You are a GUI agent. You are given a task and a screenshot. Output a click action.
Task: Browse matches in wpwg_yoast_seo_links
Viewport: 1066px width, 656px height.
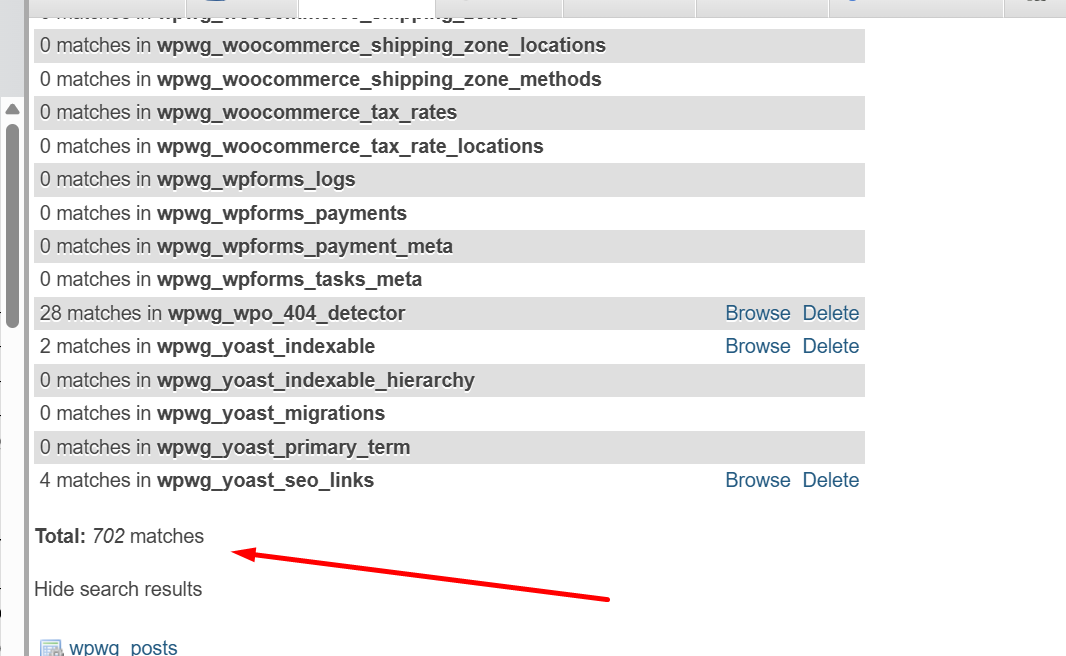click(x=757, y=480)
